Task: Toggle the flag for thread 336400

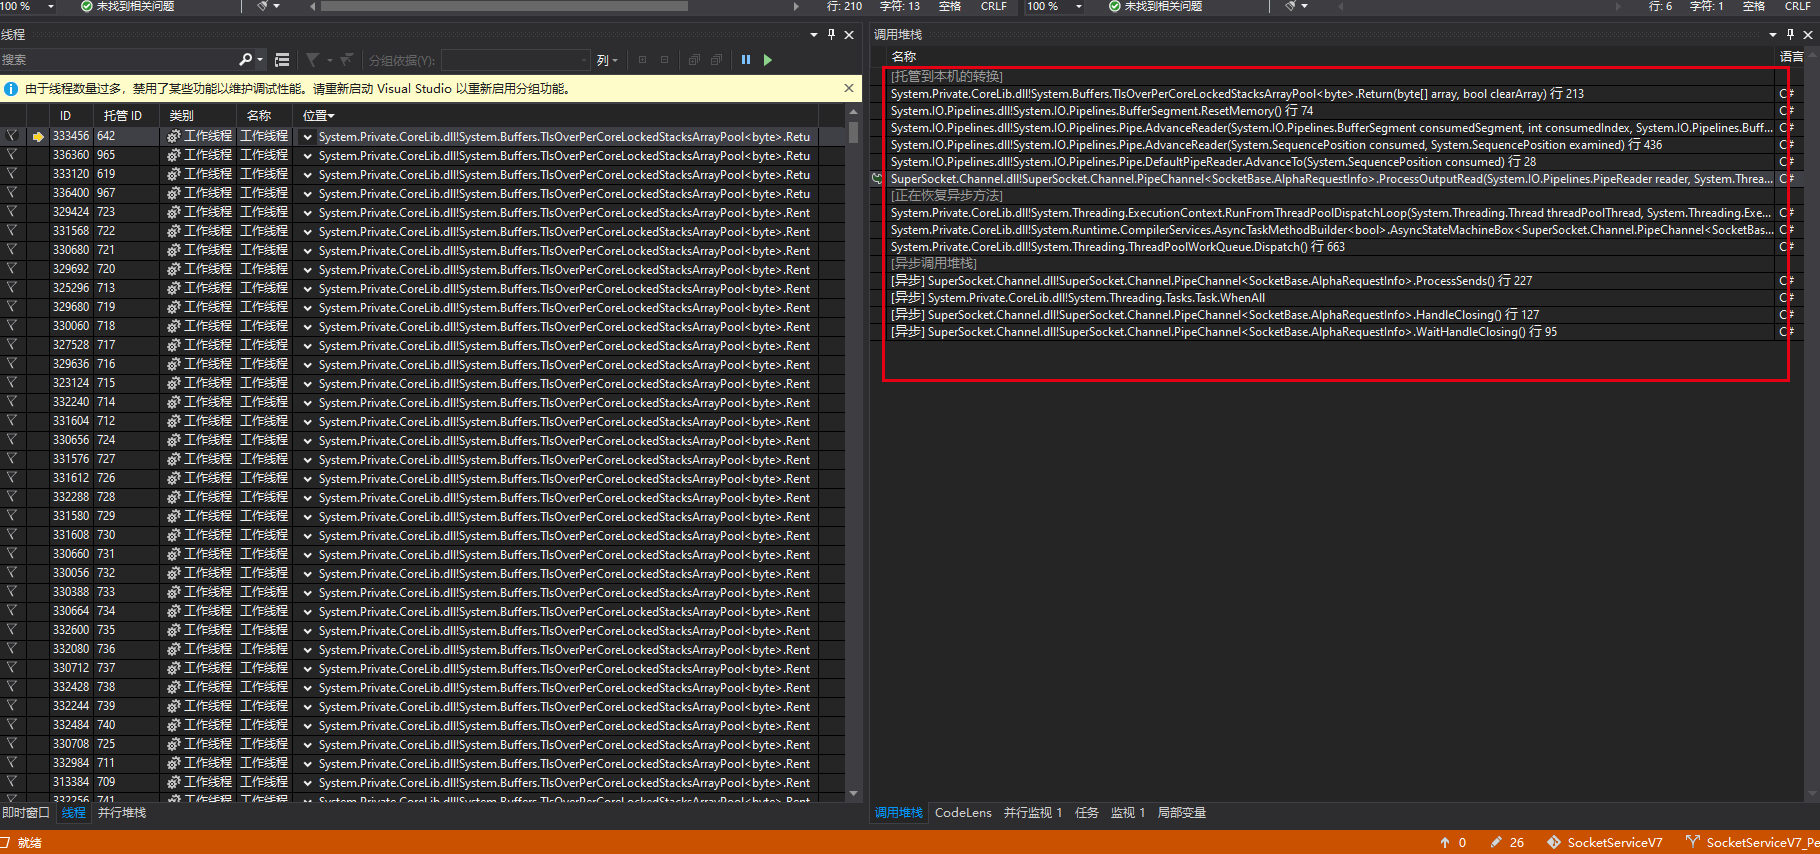Action: point(12,193)
